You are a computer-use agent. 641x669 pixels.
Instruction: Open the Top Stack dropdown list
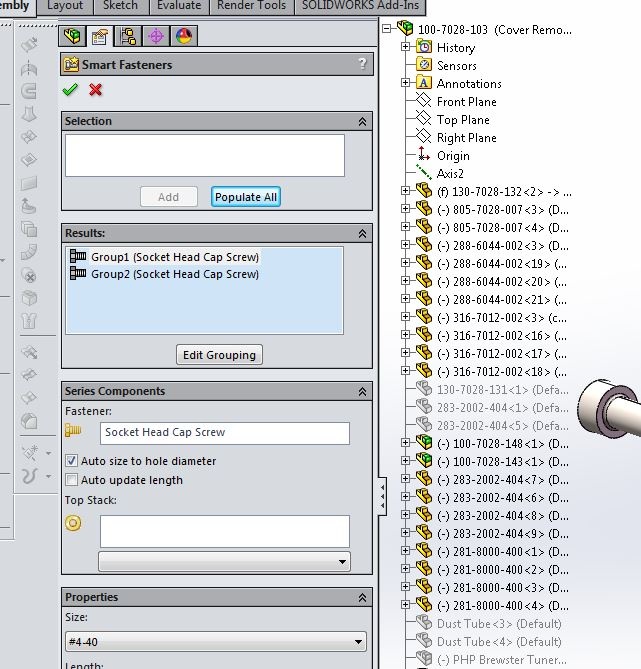click(342, 561)
